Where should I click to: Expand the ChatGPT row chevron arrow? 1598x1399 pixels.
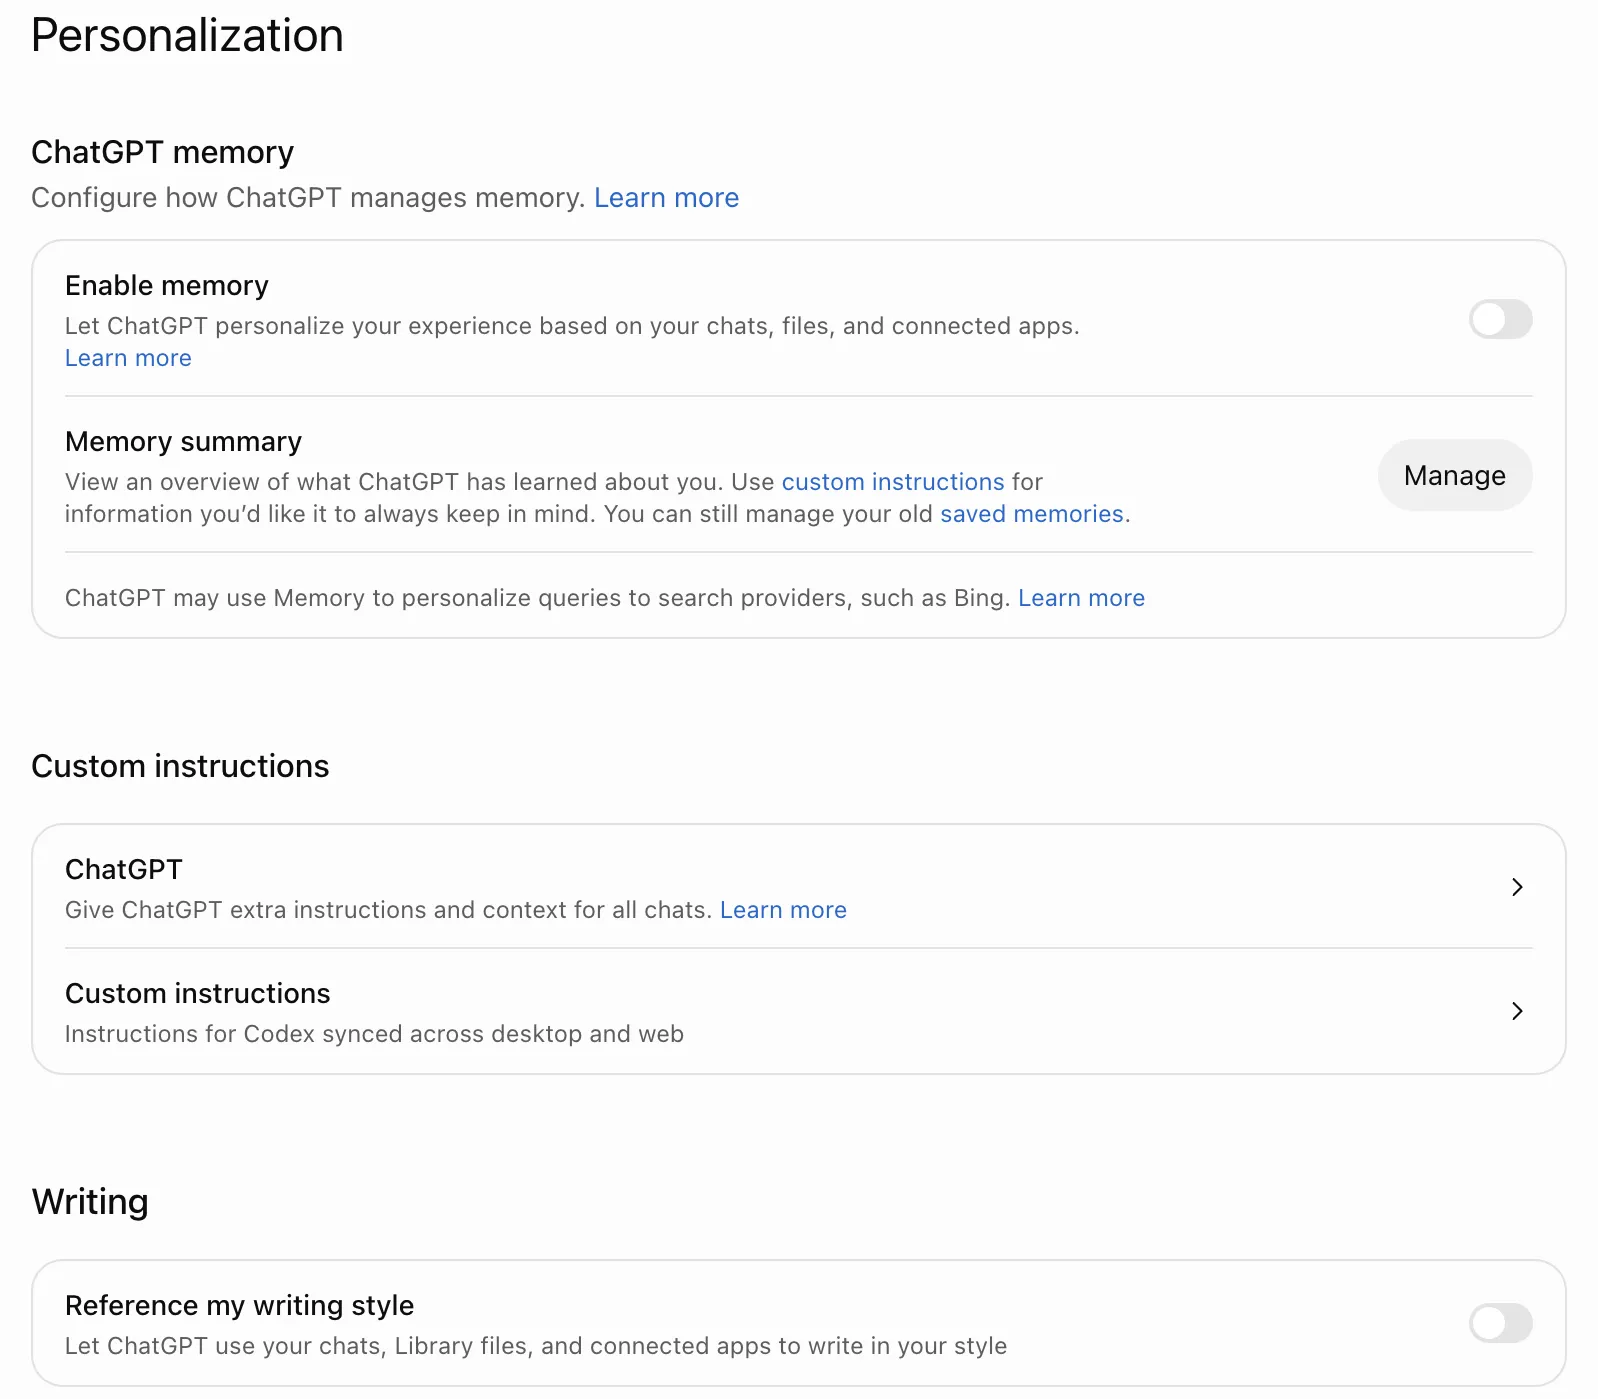click(1517, 887)
